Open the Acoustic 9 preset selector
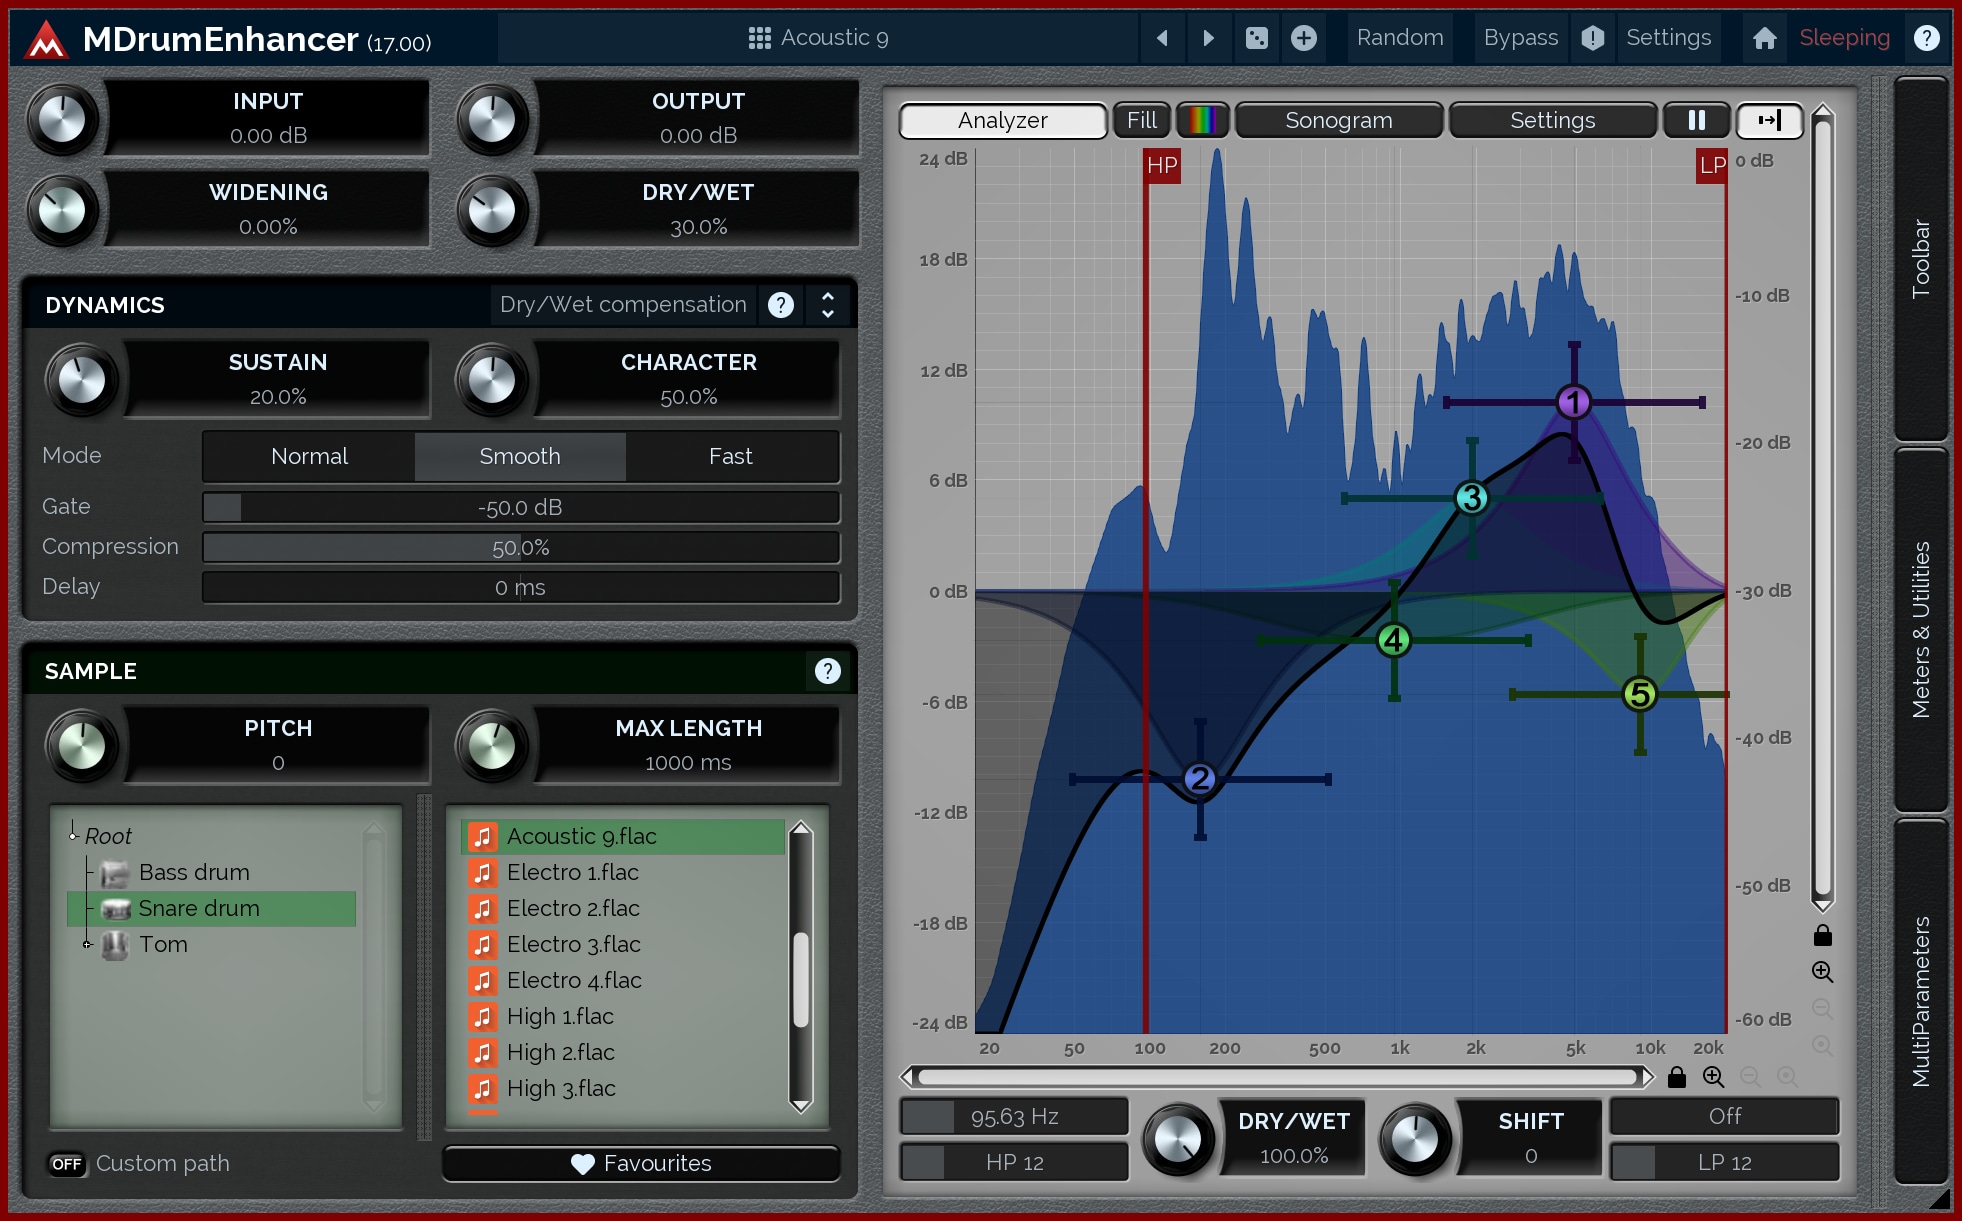This screenshot has height=1221, width=1962. click(x=818, y=38)
